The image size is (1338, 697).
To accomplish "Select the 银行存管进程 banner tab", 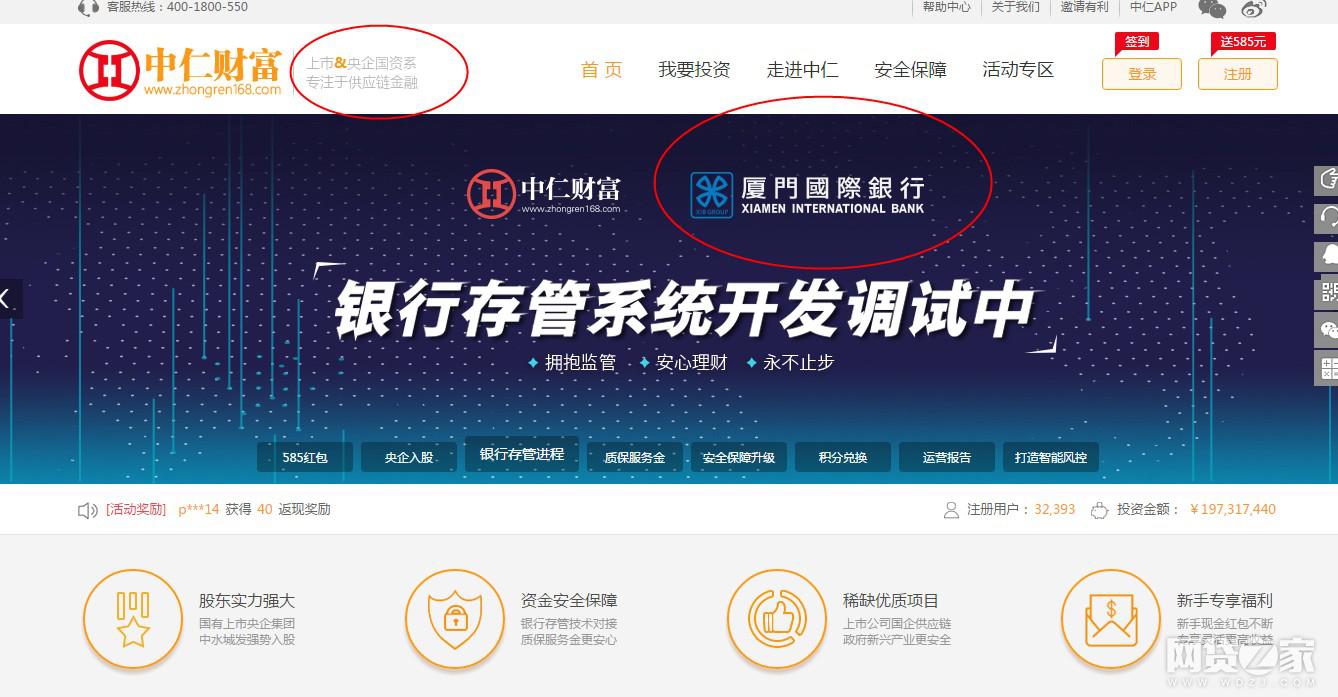I will 521,454.
